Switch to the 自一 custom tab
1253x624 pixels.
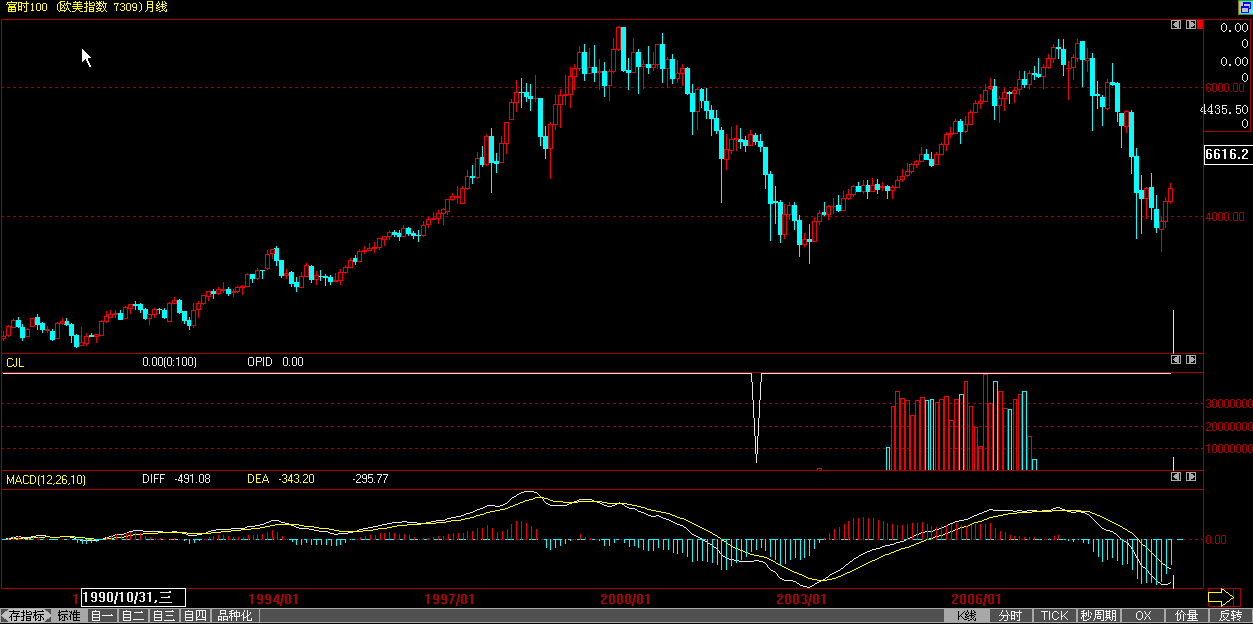(x=101, y=616)
